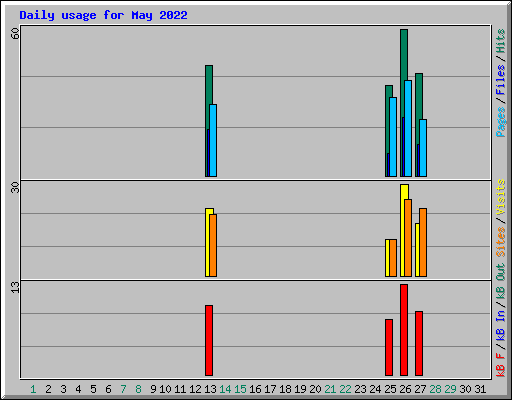Viewport: 512px width, 400px height.
Task: Click day 29 on the x-axis
Action: coord(450,389)
